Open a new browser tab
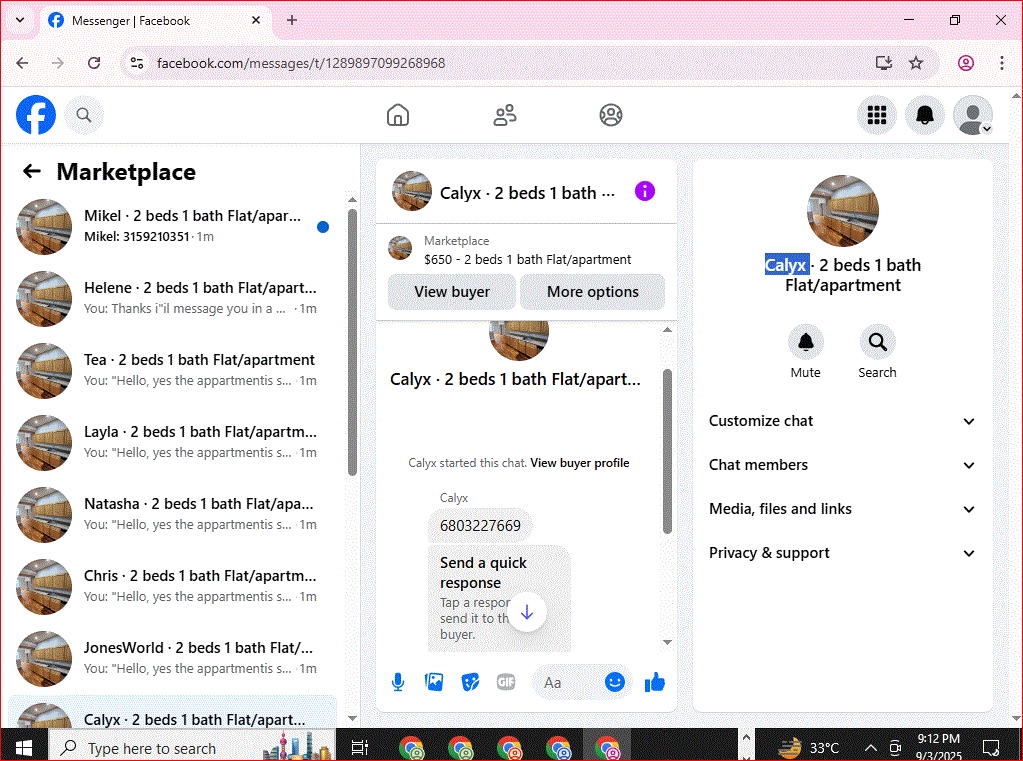Viewport: 1023px width, 761px height. (x=292, y=20)
